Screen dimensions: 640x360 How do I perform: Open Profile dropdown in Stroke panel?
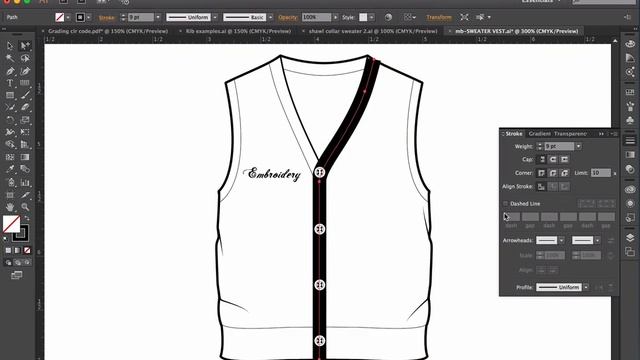[x=586, y=287]
